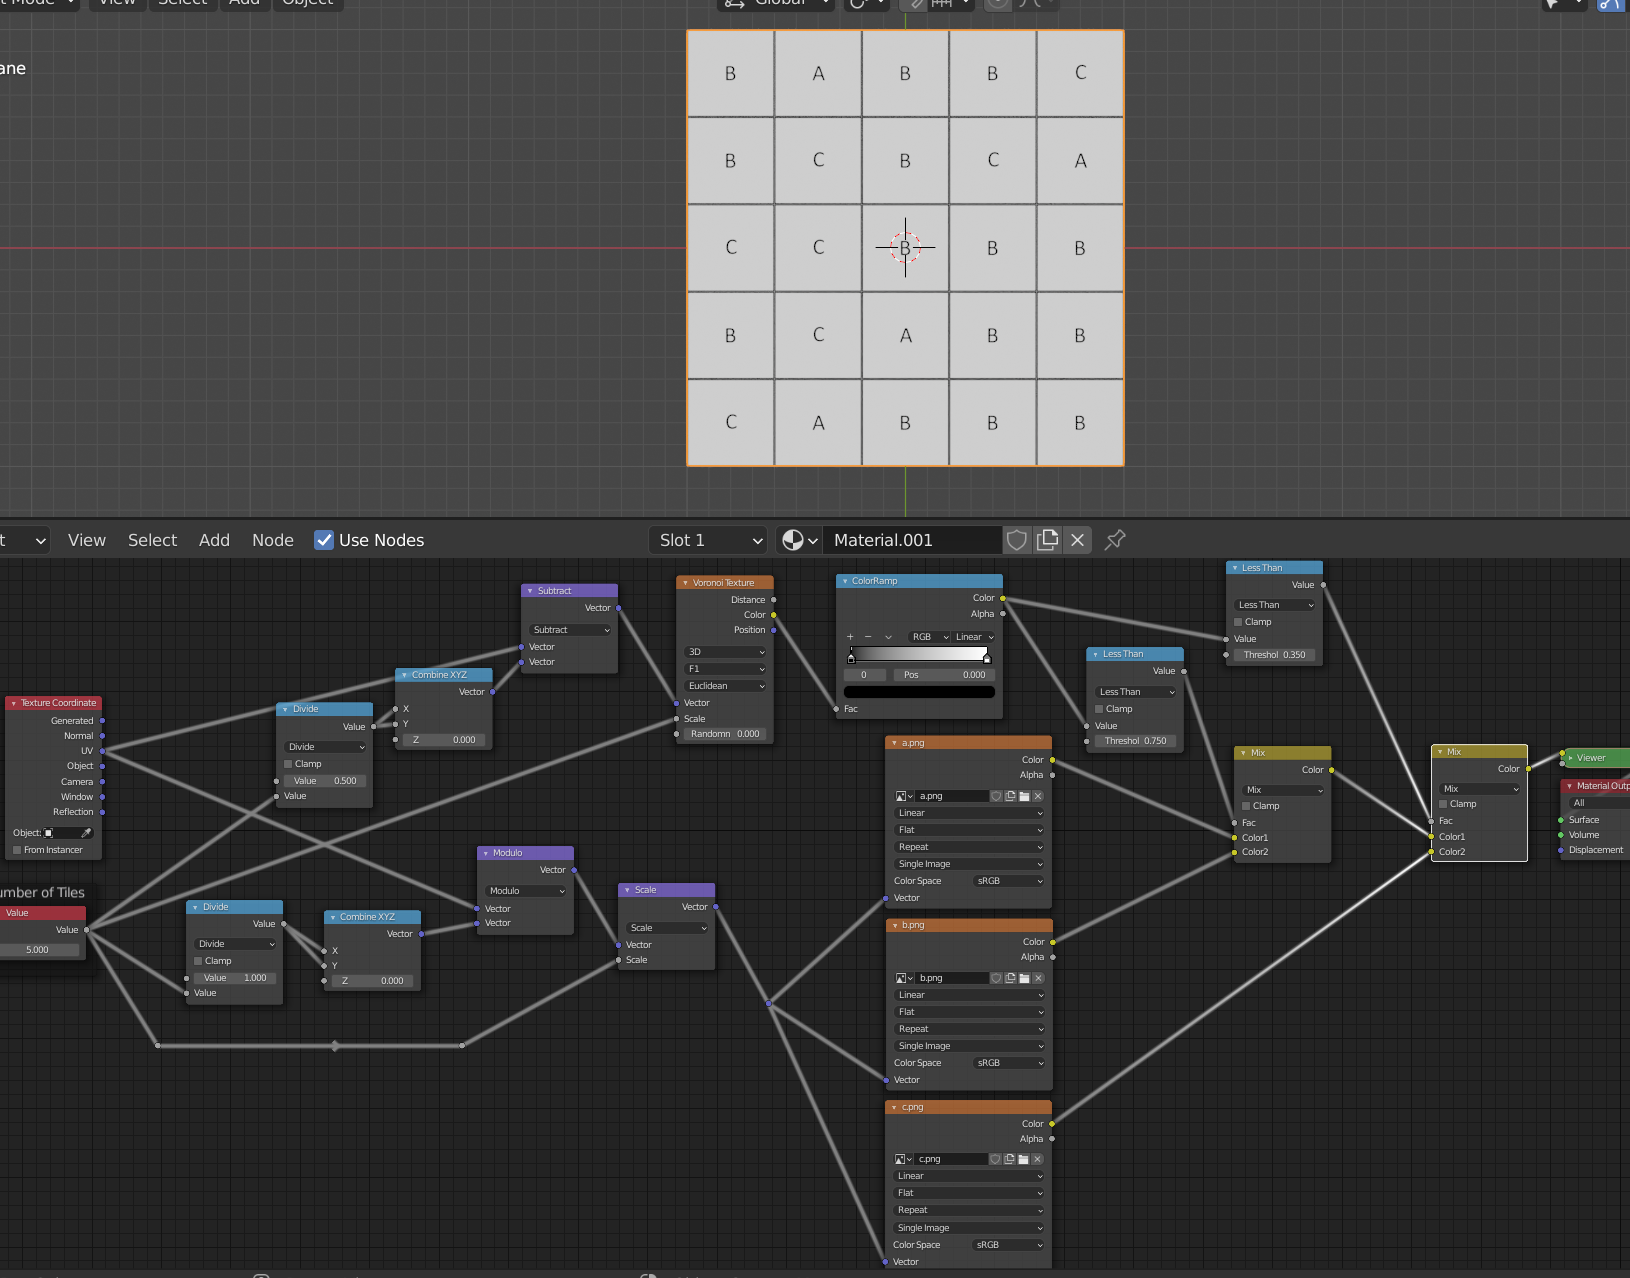This screenshot has height=1278, width=1630.
Task: Open the node editor Add menu
Action: pyautogui.click(x=214, y=540)
